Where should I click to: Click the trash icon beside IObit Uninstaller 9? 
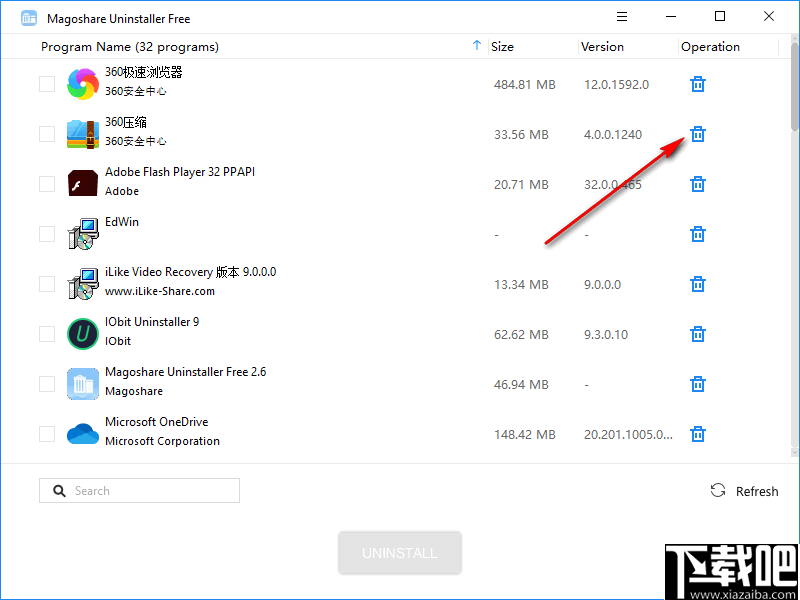697,334
